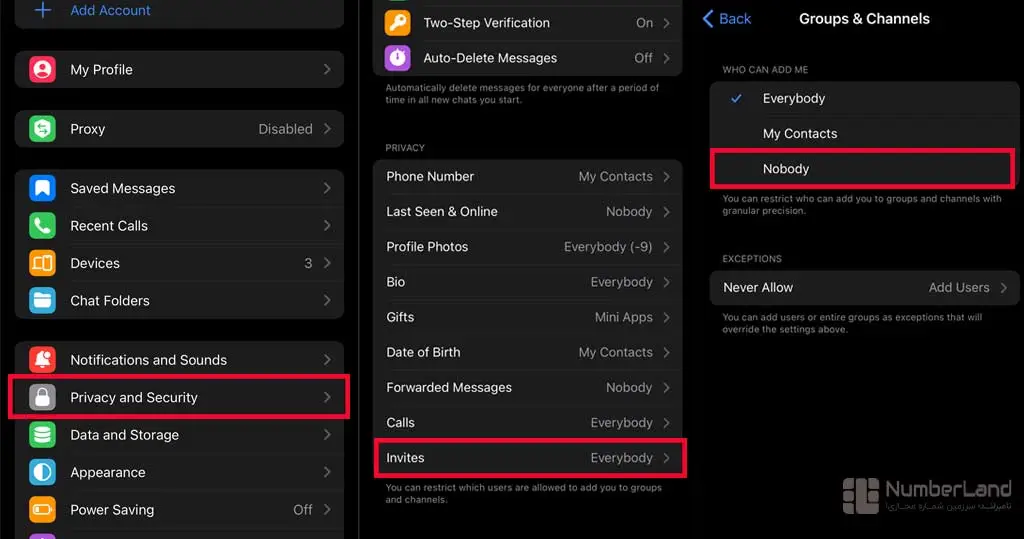Select My Contacts under Who Can Add Me

pos(864,134)
